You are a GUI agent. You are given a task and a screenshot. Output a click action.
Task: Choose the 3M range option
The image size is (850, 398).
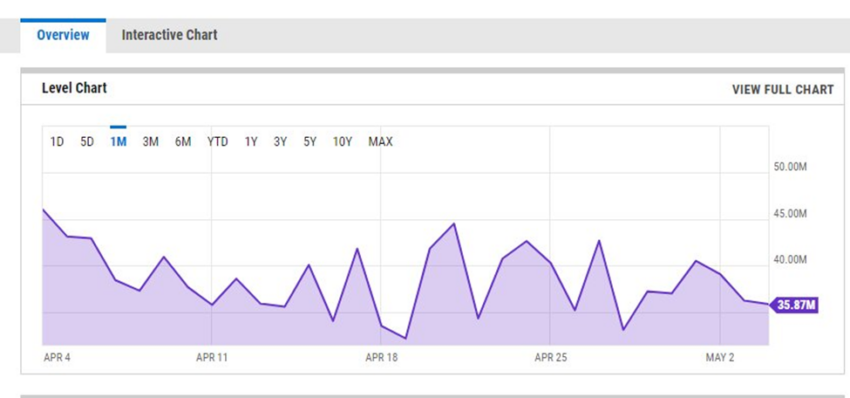pyautogui.click(x=150, y=142)
